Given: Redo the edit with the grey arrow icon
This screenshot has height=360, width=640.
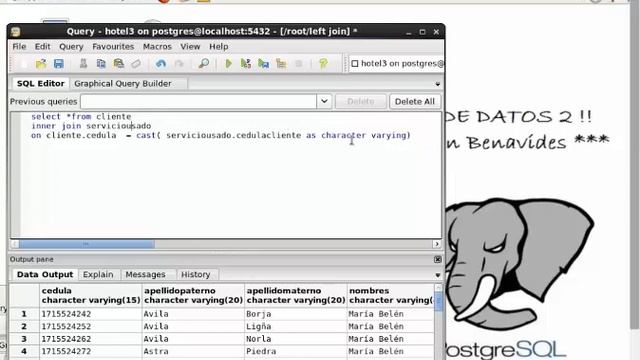Looking at the screenshot, I should [x=179, y=64].
